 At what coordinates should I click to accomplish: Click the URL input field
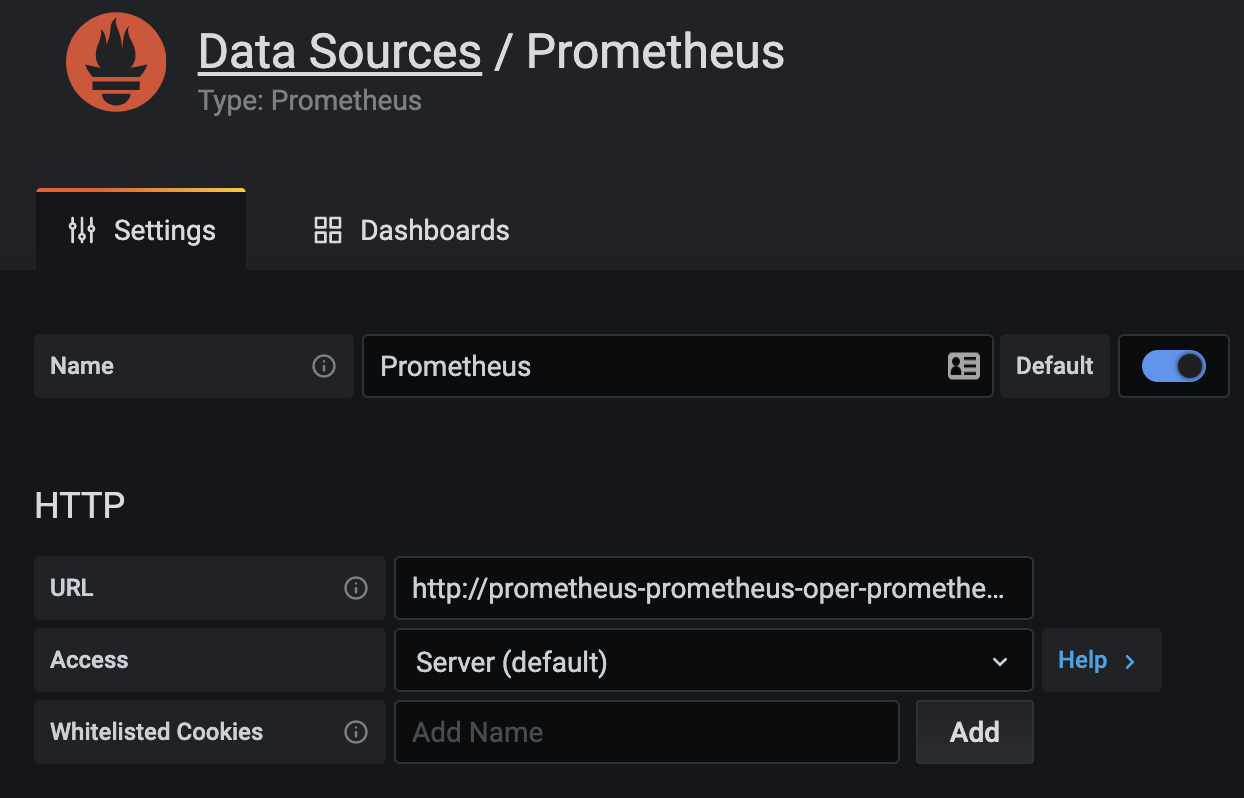(x=712, y=588)
